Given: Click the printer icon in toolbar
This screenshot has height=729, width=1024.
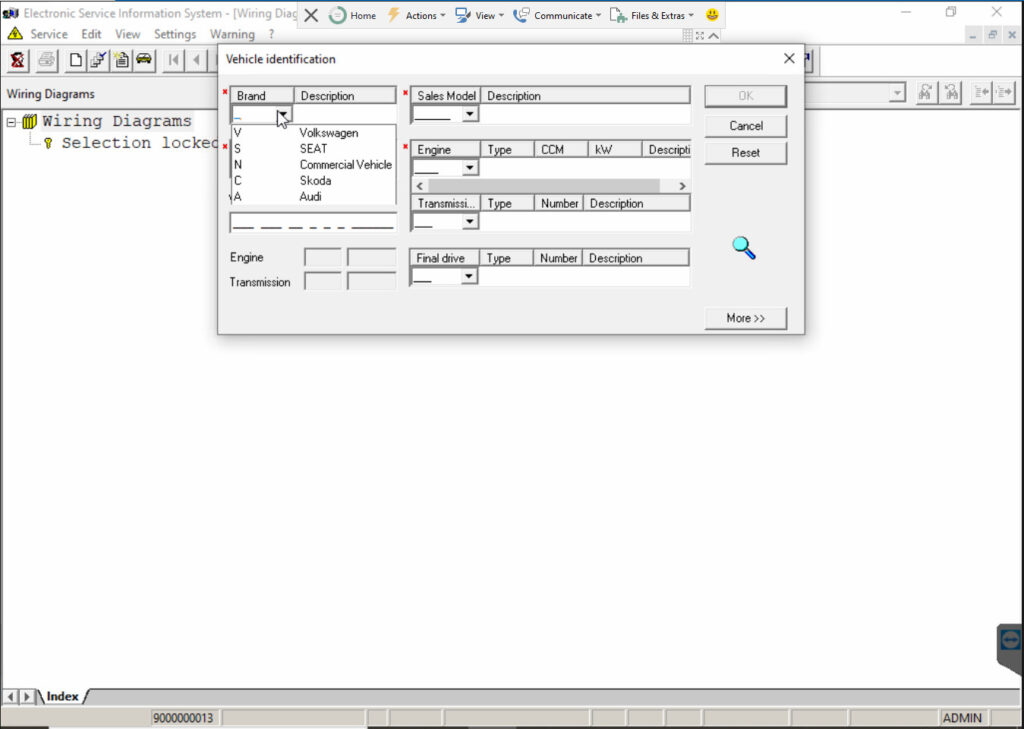Looking at the screenshot, I should tap(46, 60).
